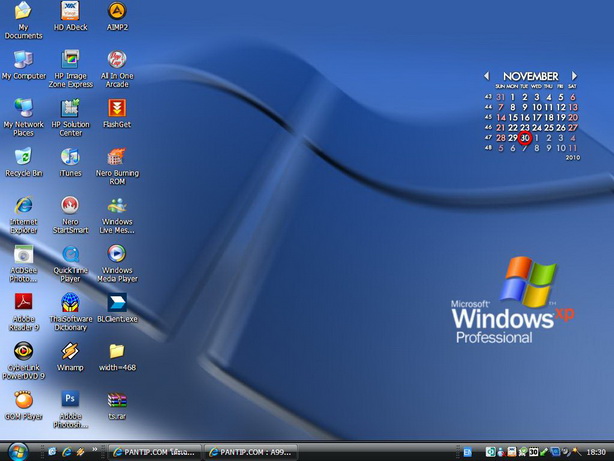Switch to PANTIP.COM : A99 taskbar window
The image size is (614, 461).
(251, 452)
